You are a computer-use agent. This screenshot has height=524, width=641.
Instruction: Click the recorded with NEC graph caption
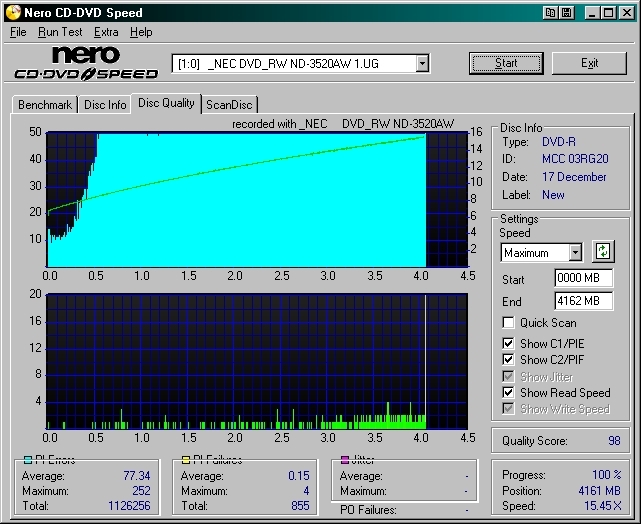[x=343, y=124]
